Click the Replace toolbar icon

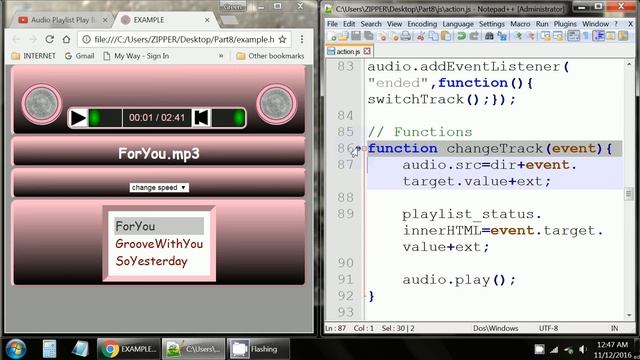502,36
